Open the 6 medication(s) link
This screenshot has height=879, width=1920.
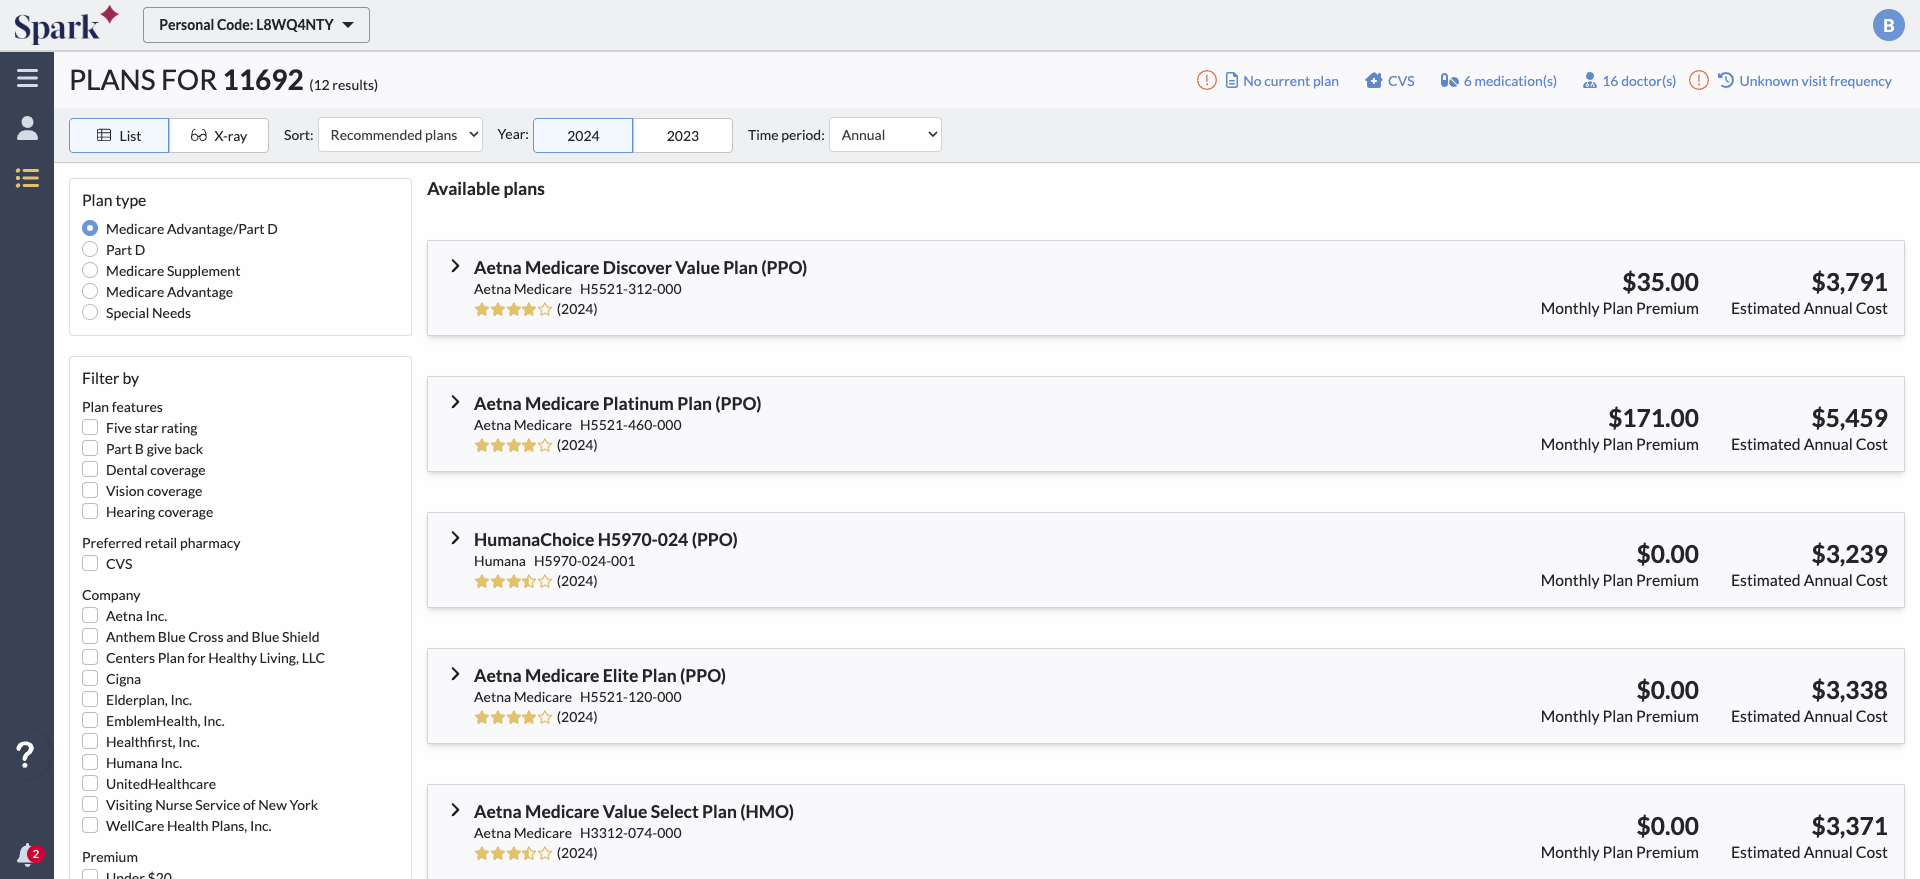1498,81
